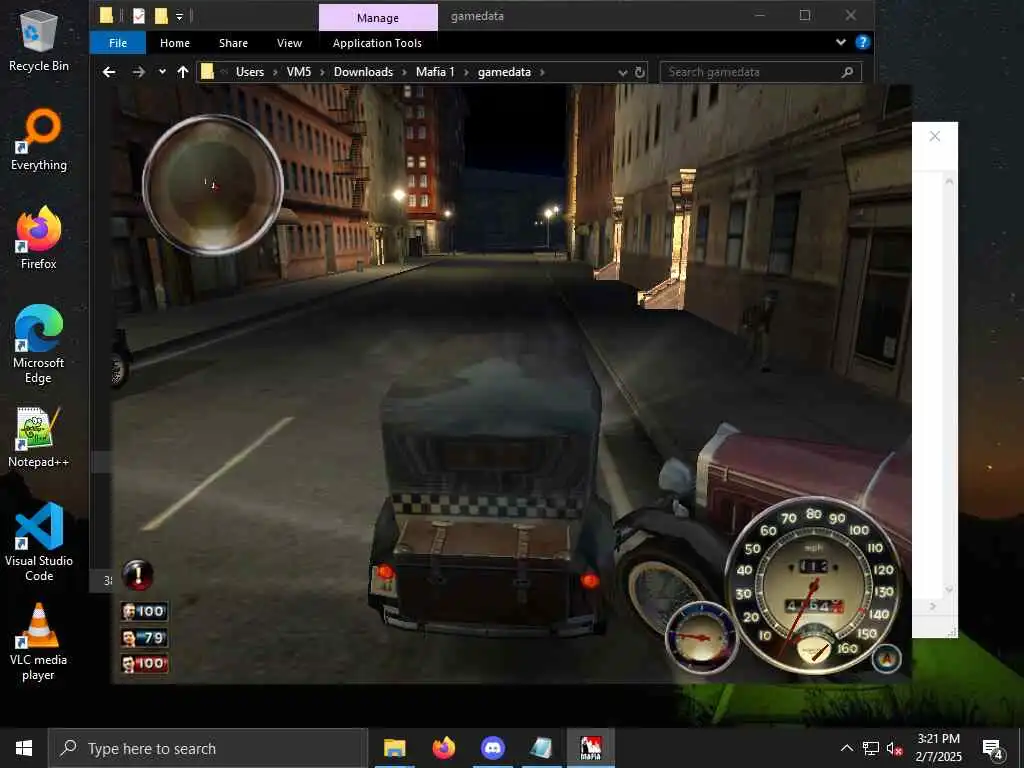The width and height of the screenshot is (1024, 768).
Task: Switch to the Manage contextual tab
Action: pos(378,18)
